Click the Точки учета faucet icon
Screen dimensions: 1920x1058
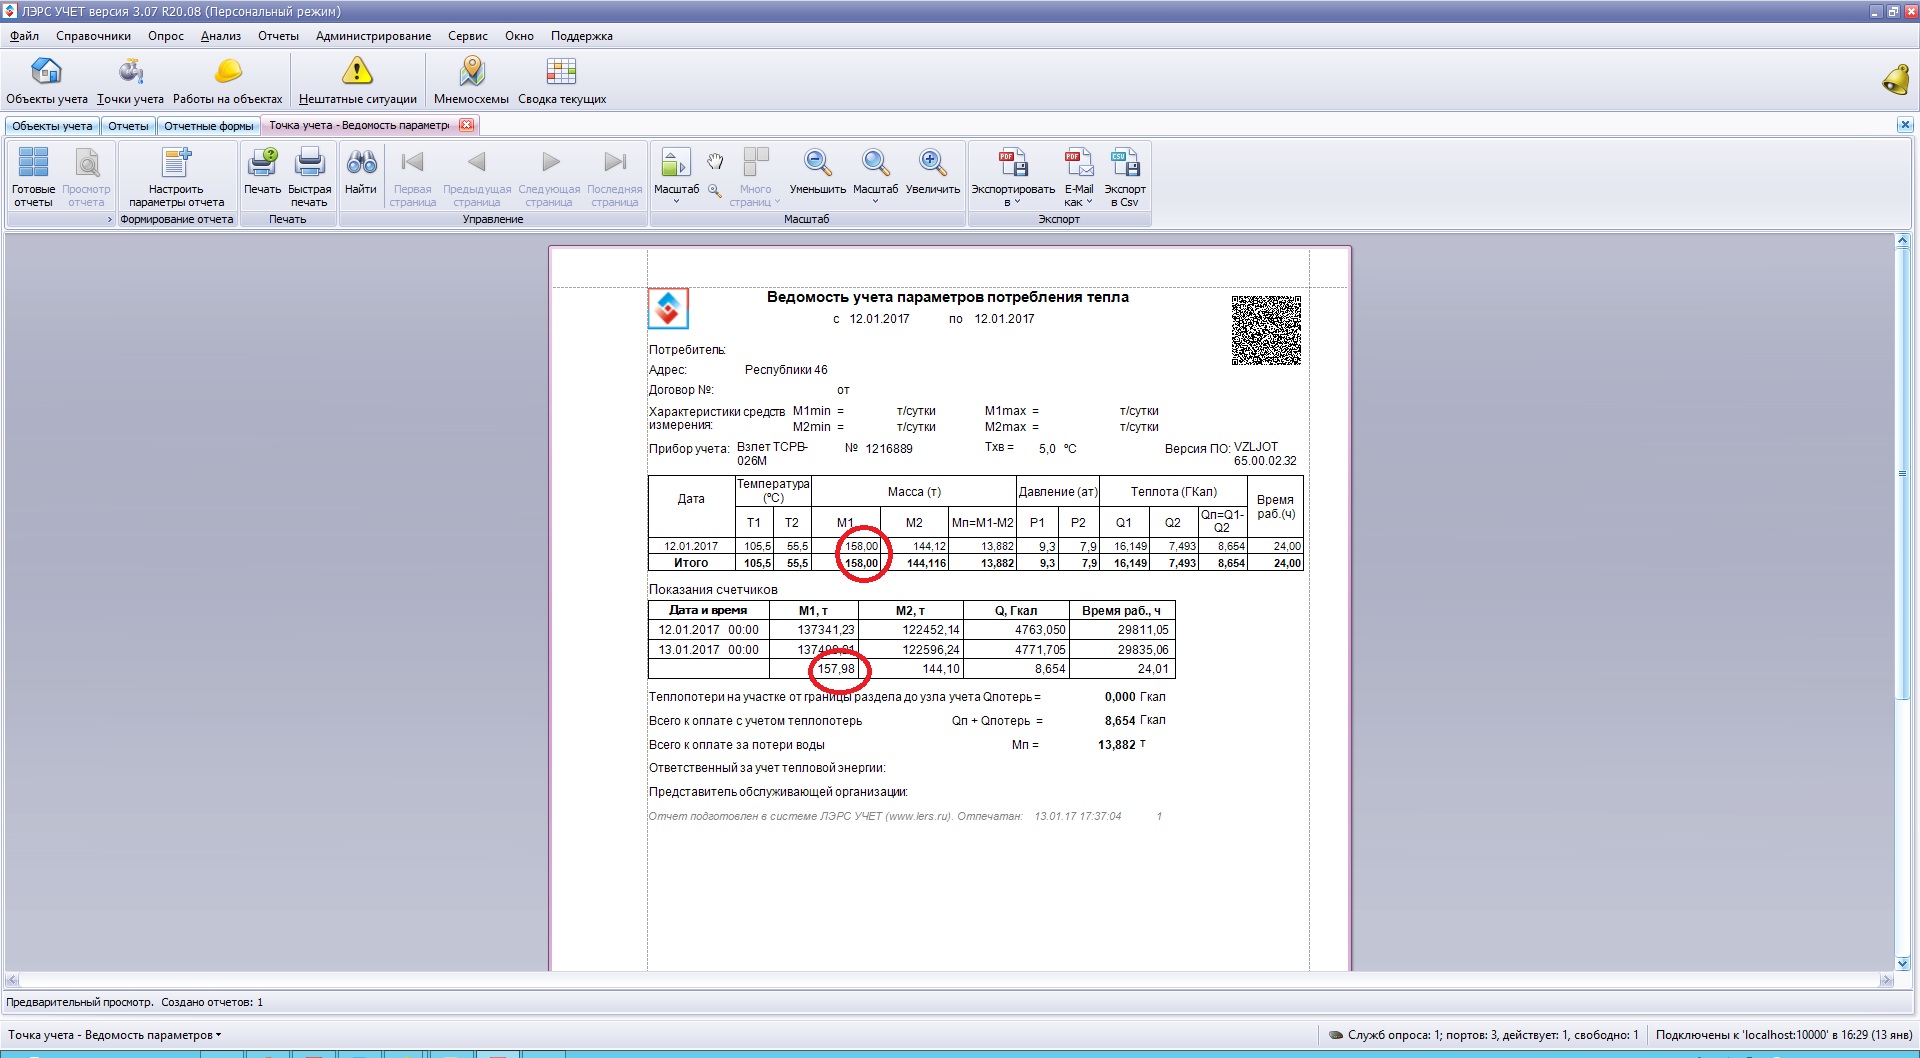coord(130,72)
